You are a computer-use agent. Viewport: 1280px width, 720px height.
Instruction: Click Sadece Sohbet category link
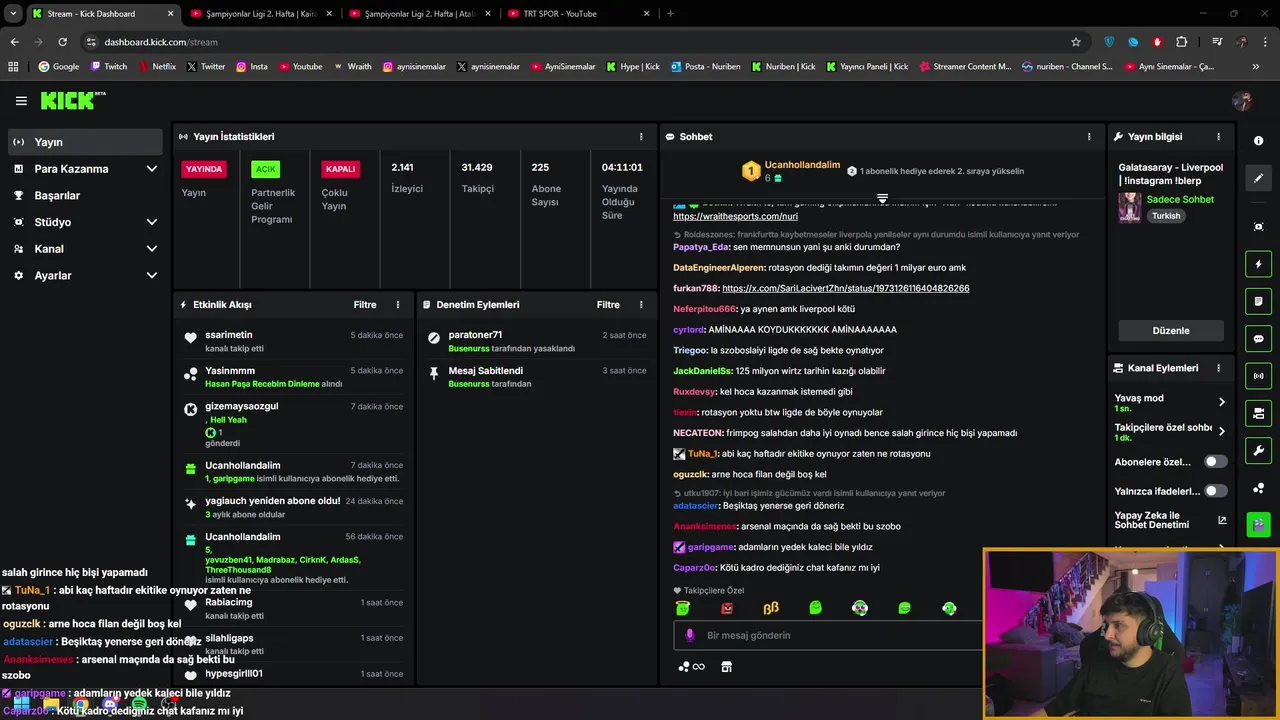tap(1180, 199)
